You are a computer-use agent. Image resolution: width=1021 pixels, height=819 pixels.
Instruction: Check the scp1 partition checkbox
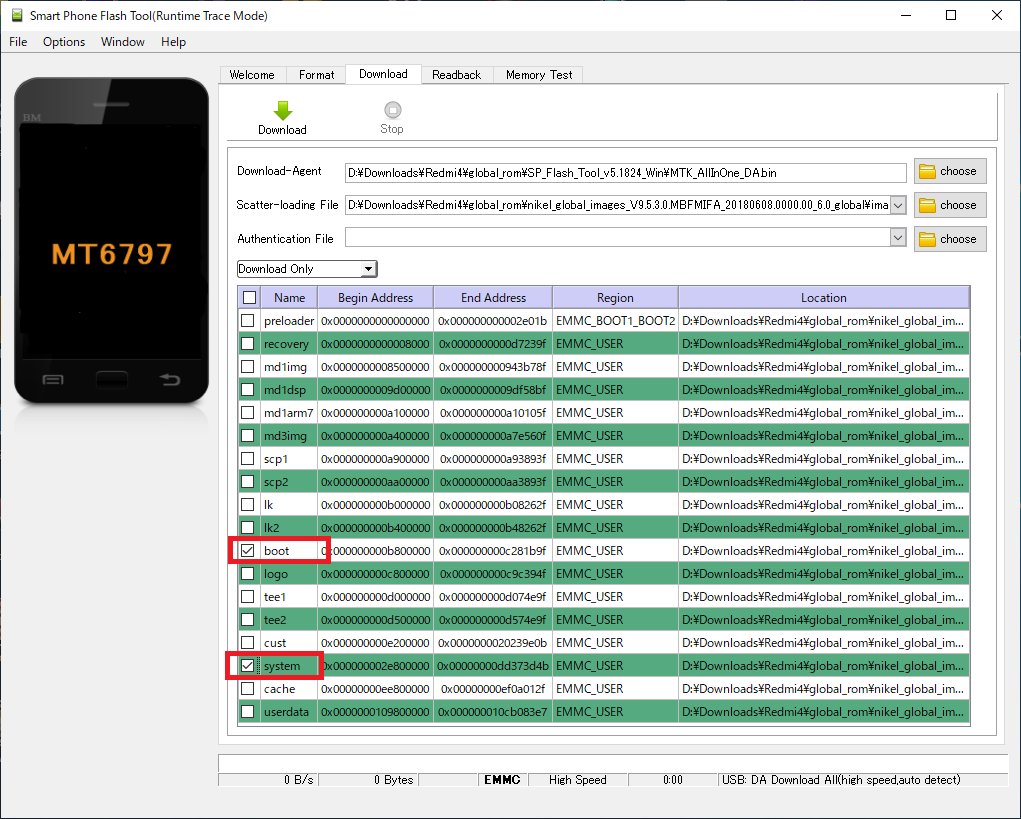[x=247, y=458]
